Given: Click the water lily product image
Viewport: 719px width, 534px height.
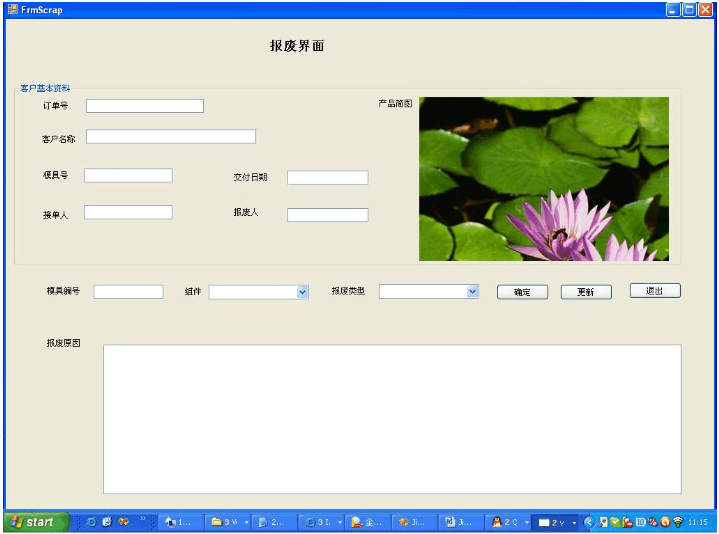Looking at the screenshot, I should coord(543,178).
